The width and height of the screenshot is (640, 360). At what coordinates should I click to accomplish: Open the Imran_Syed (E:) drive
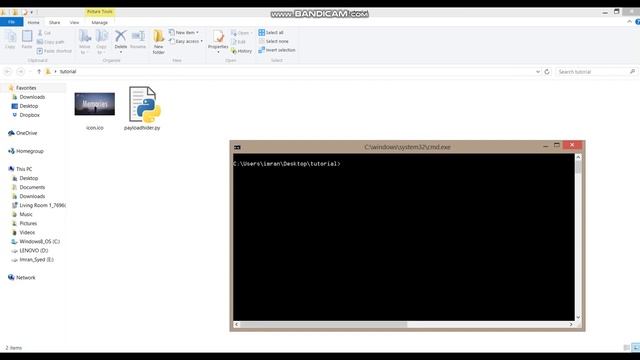[36, 259]
